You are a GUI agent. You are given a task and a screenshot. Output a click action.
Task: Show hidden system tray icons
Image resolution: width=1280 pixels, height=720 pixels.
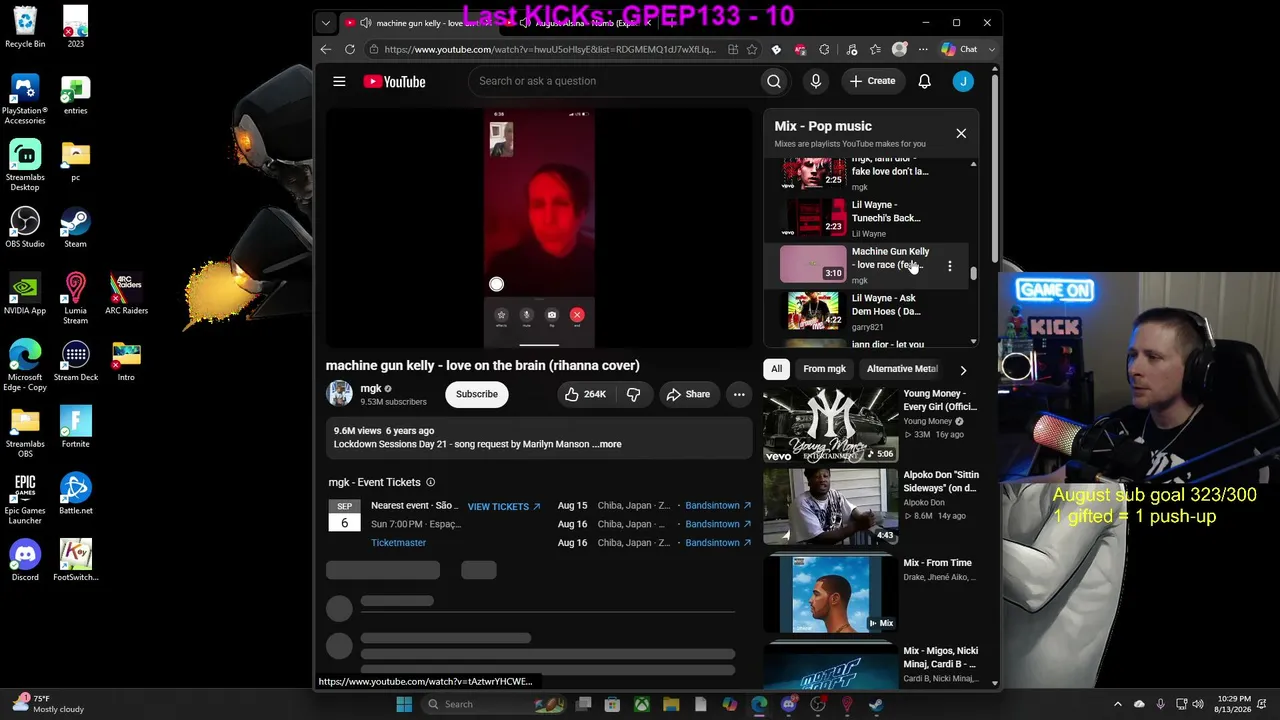pos(1118,704)
